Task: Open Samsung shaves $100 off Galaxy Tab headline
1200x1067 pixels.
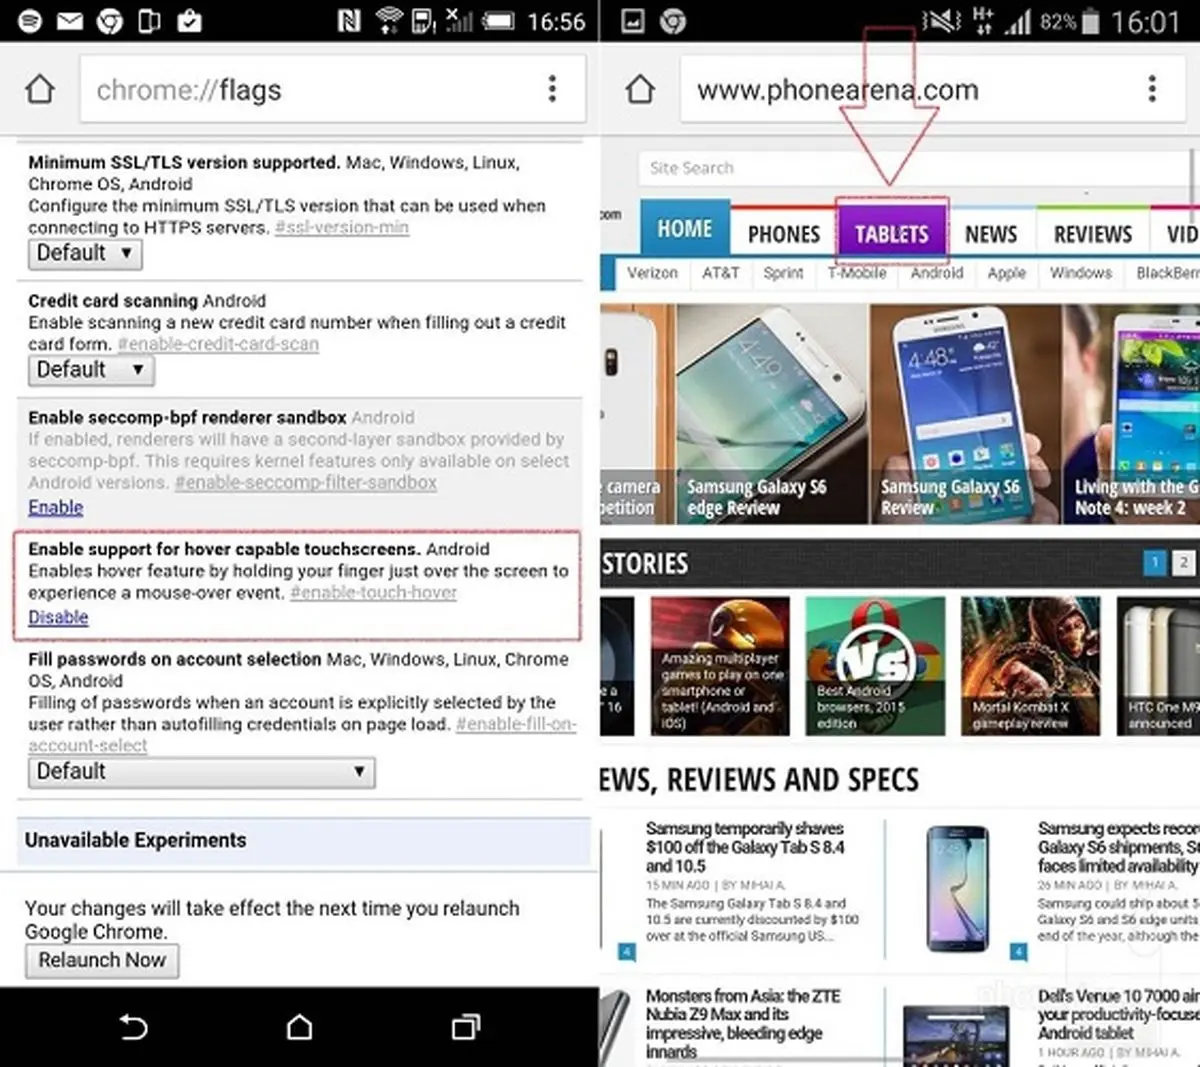Action: pyautogui.click(x=745, y=847)
